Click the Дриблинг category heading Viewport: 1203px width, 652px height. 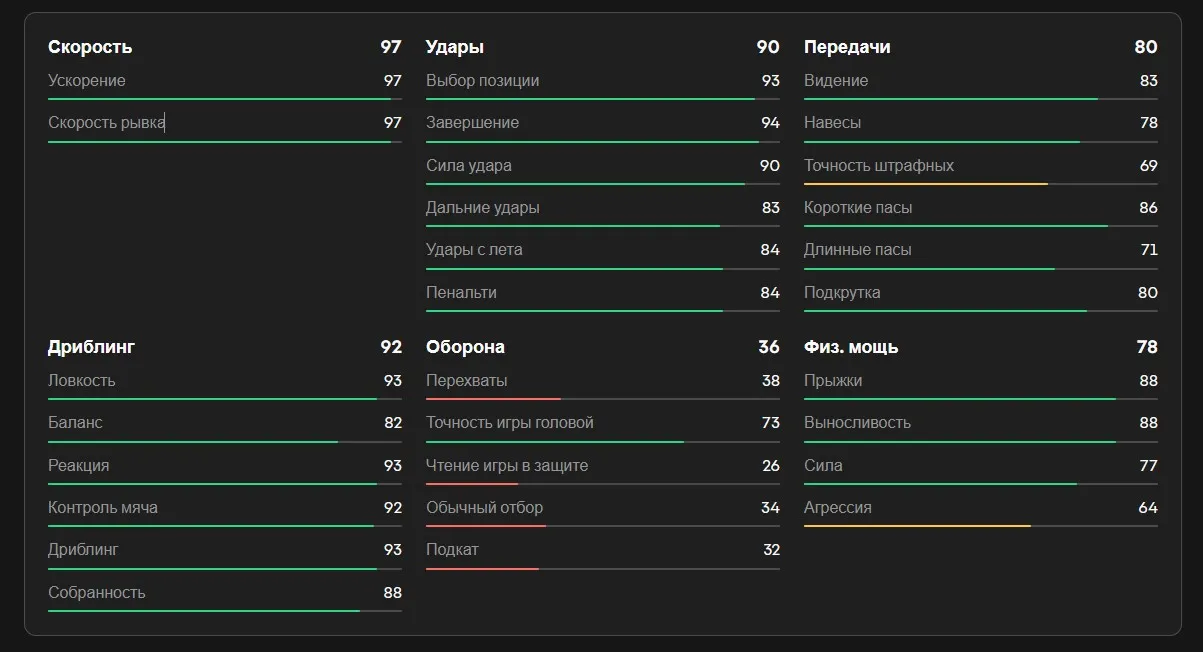[91, 347]
